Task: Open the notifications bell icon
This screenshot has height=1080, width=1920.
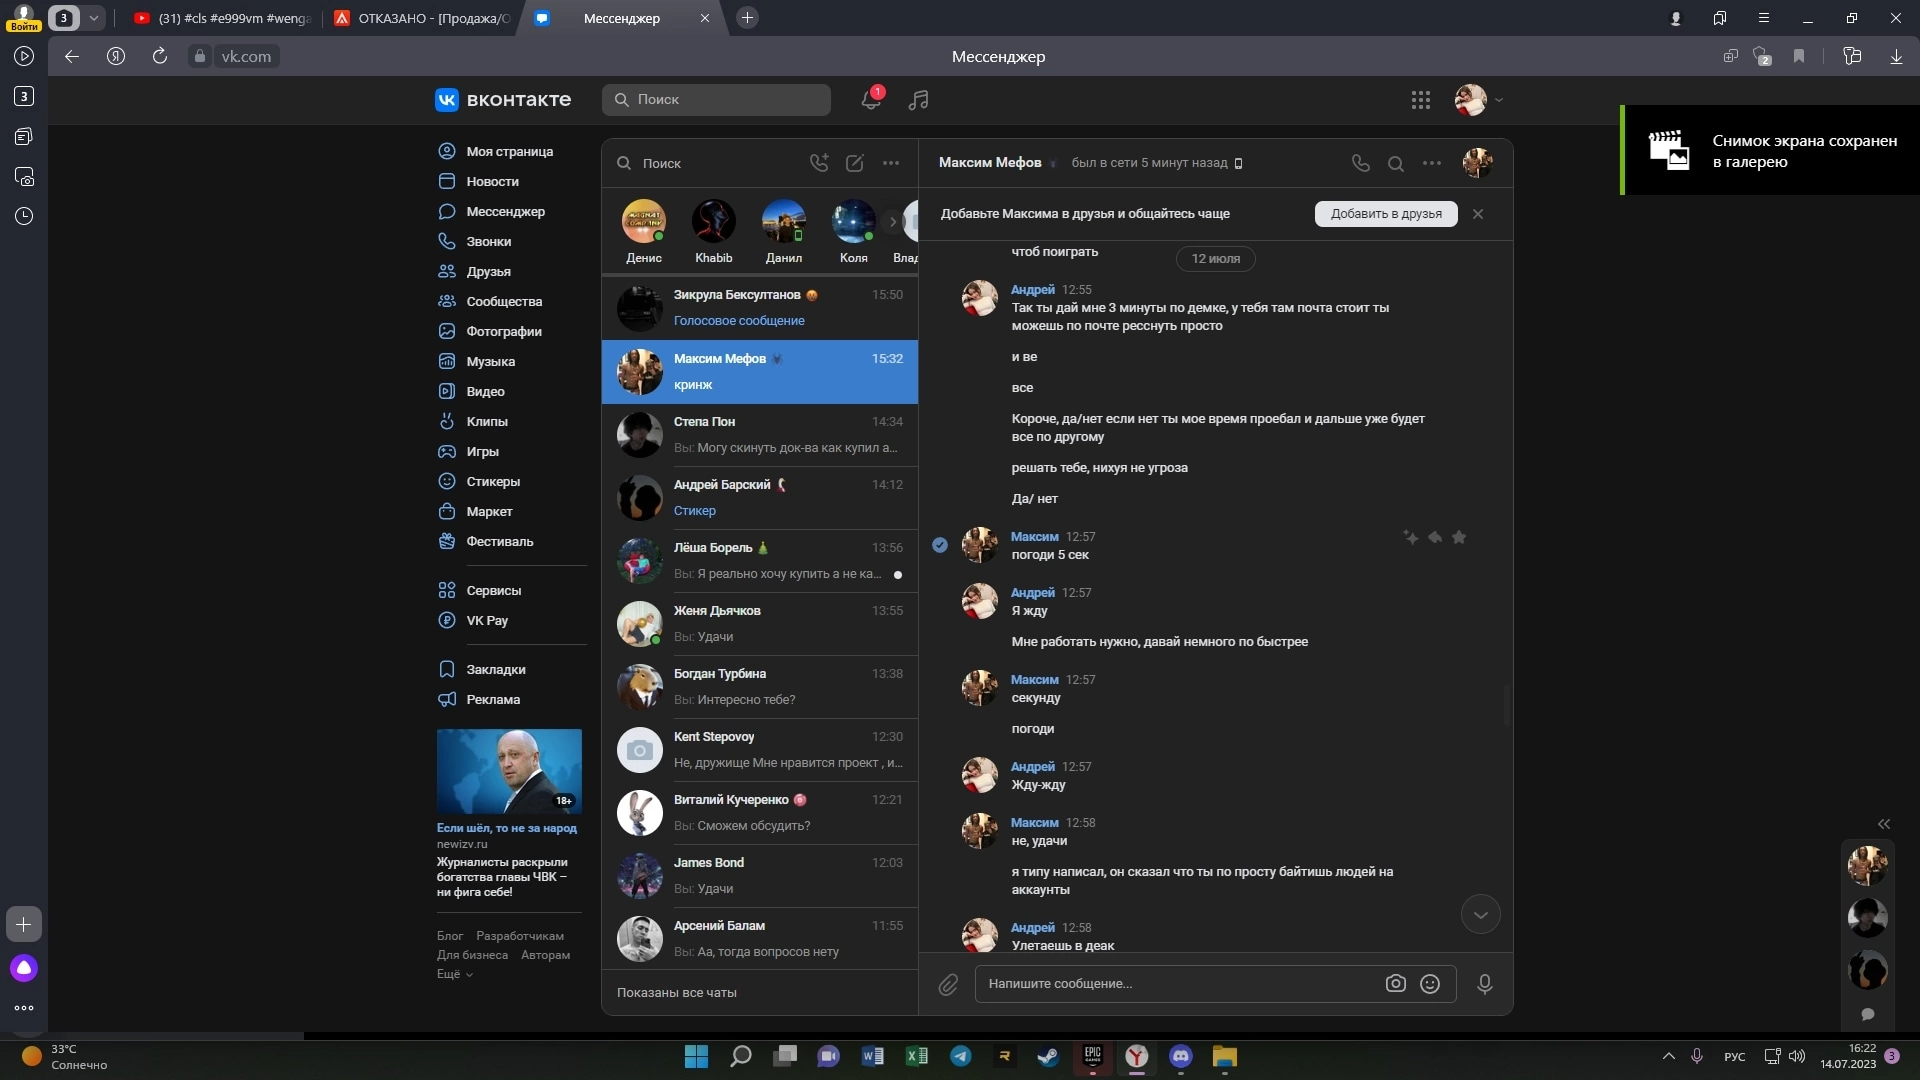Action: click(x=870, y=100)
